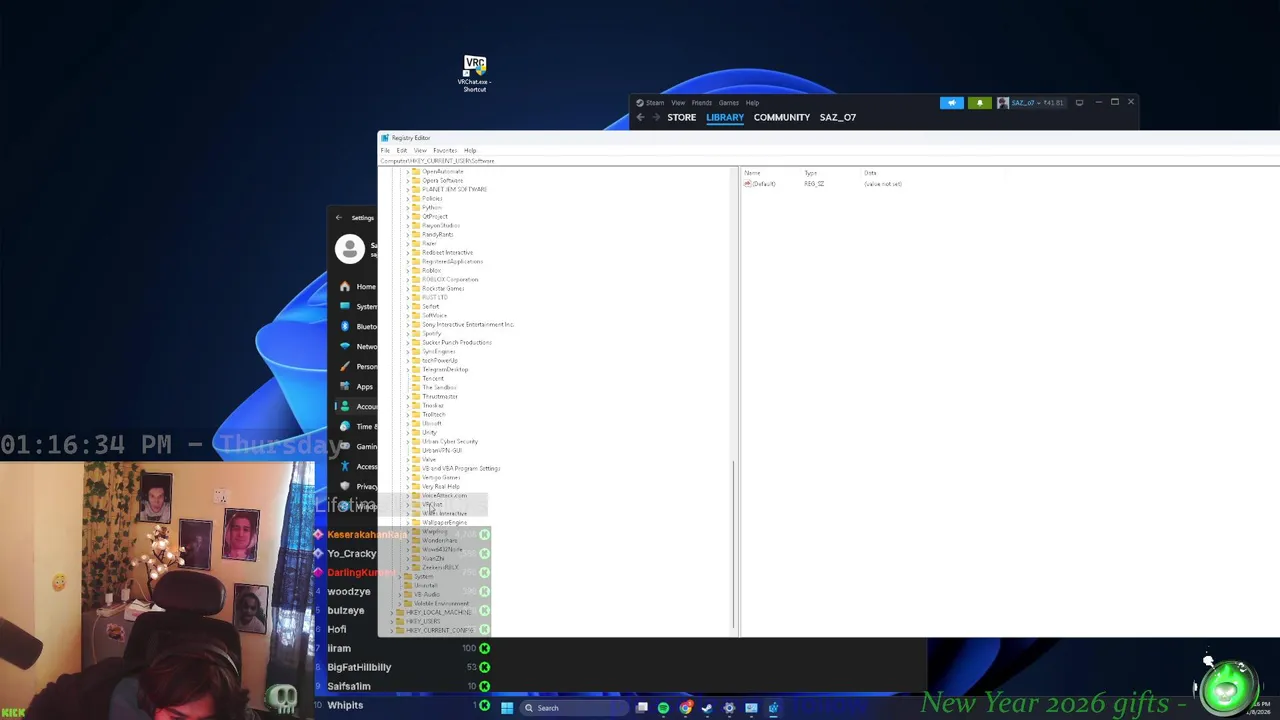This screenshot has height=720, width=1280.
Task: Open Steam menu in Steam window
Action: click(655, 102)
